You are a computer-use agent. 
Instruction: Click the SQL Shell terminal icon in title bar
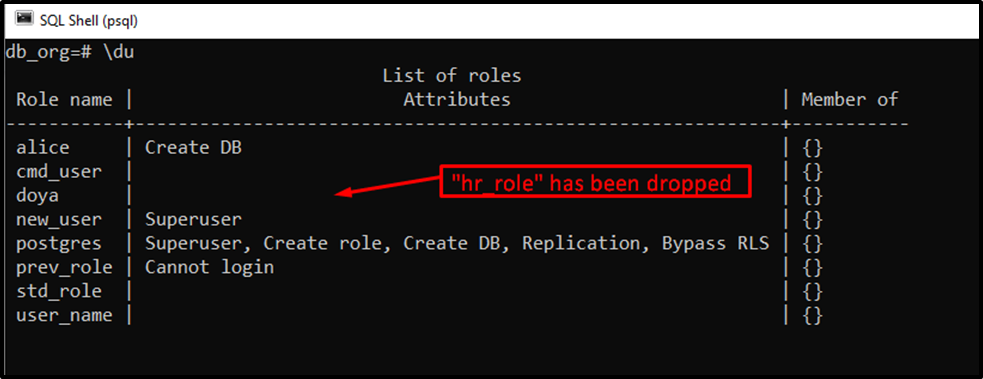pos(24,19)
